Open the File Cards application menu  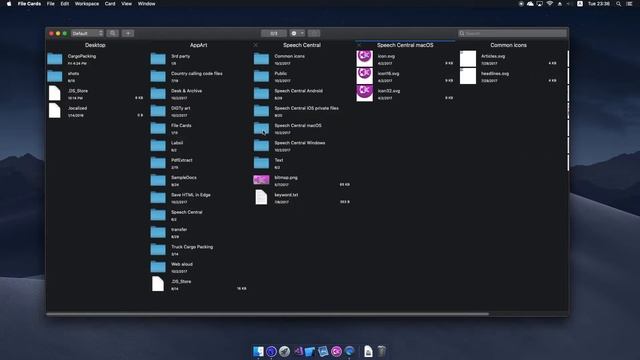pos(29,4)
